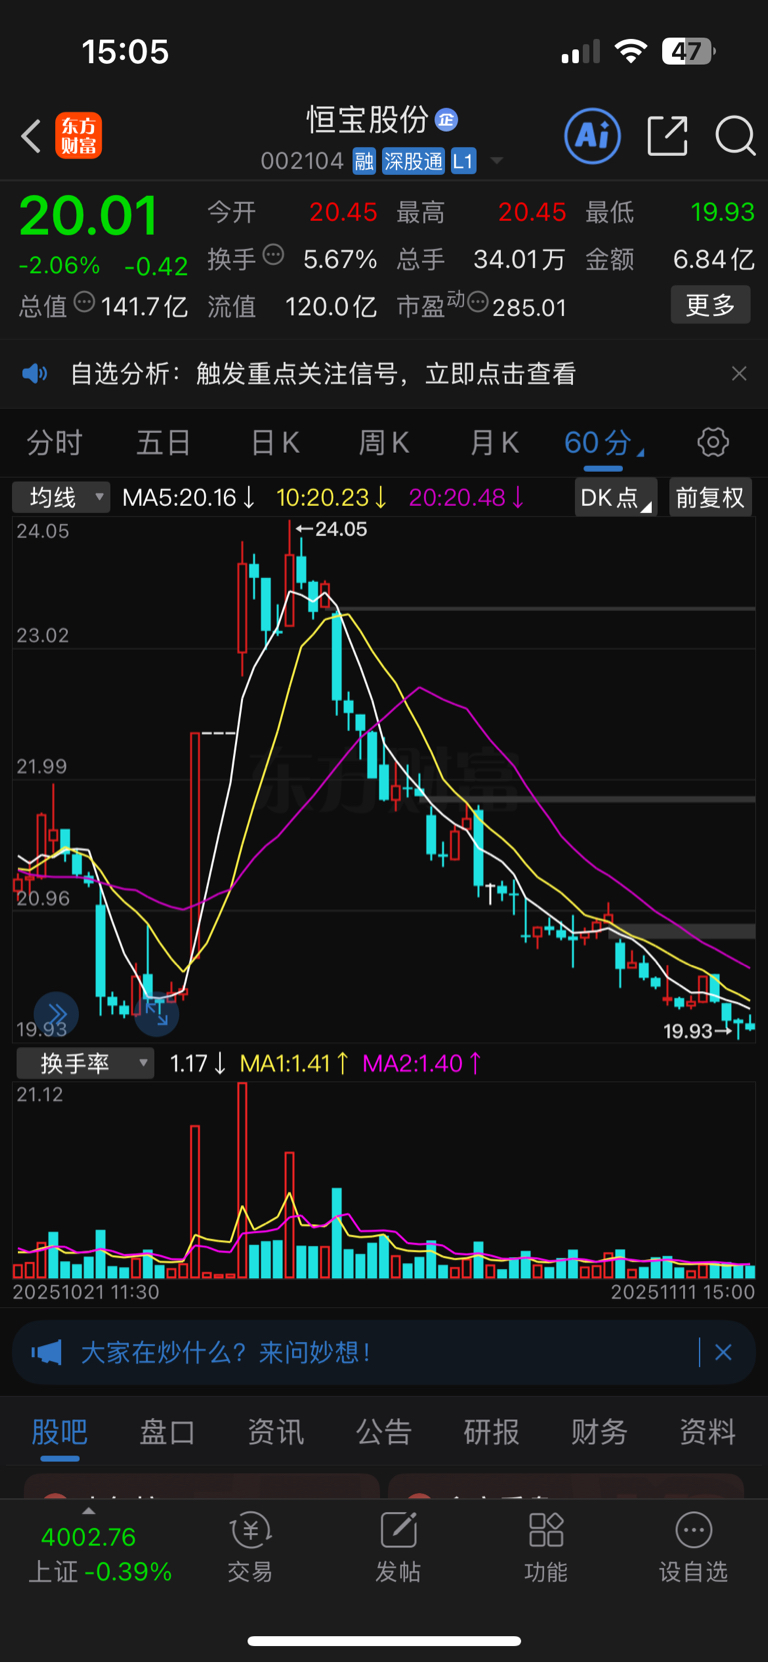Tap the share export icon
The height and width of the screenshot is (1663, 768).
point(667,136)
